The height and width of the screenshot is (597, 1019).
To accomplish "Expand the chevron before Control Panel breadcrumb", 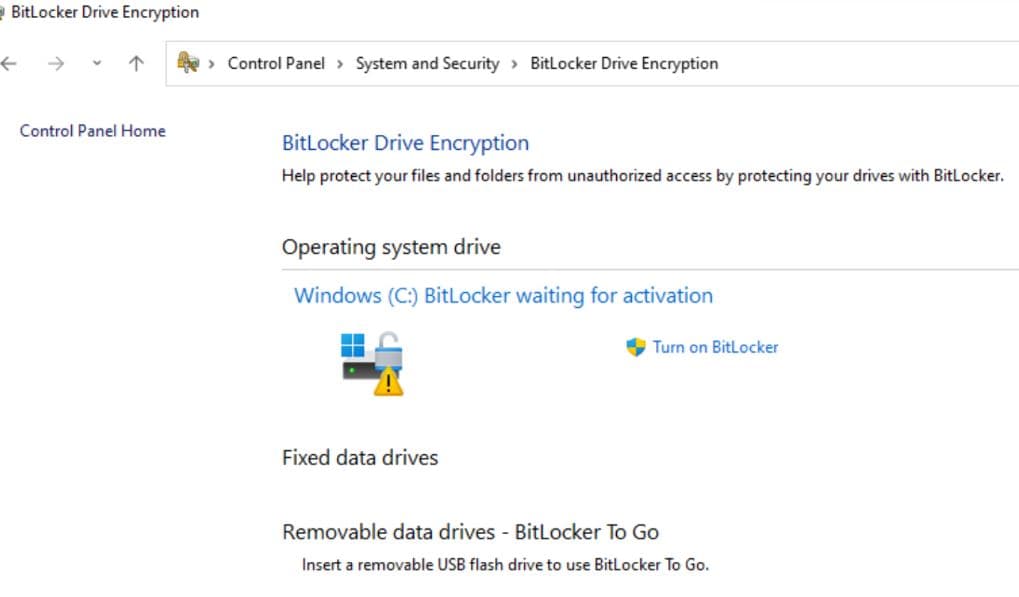I will point(212,64).
